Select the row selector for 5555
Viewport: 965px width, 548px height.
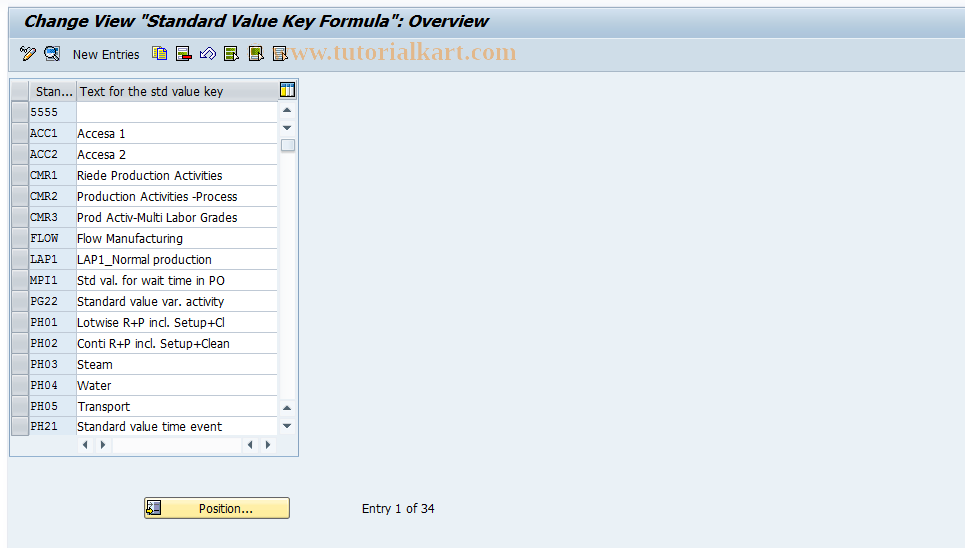coord(20,112)
